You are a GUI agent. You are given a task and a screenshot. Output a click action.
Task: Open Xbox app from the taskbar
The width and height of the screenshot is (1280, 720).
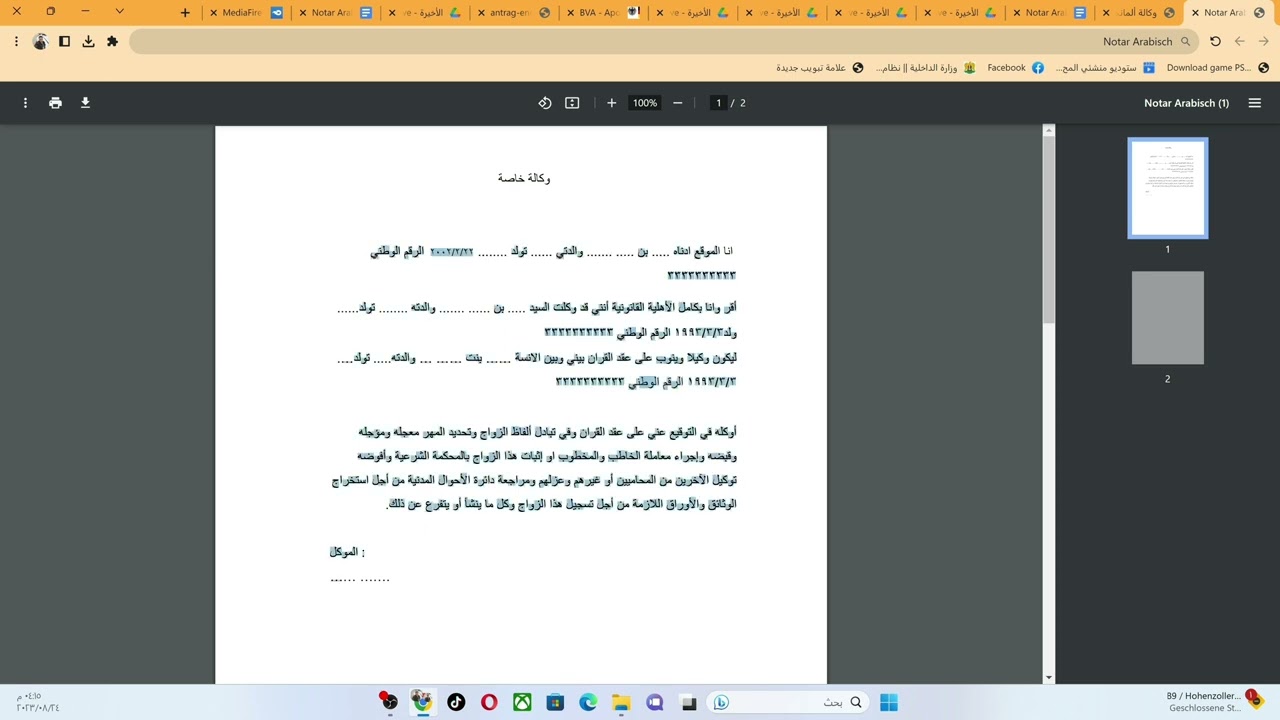click(x=522, y=702)
